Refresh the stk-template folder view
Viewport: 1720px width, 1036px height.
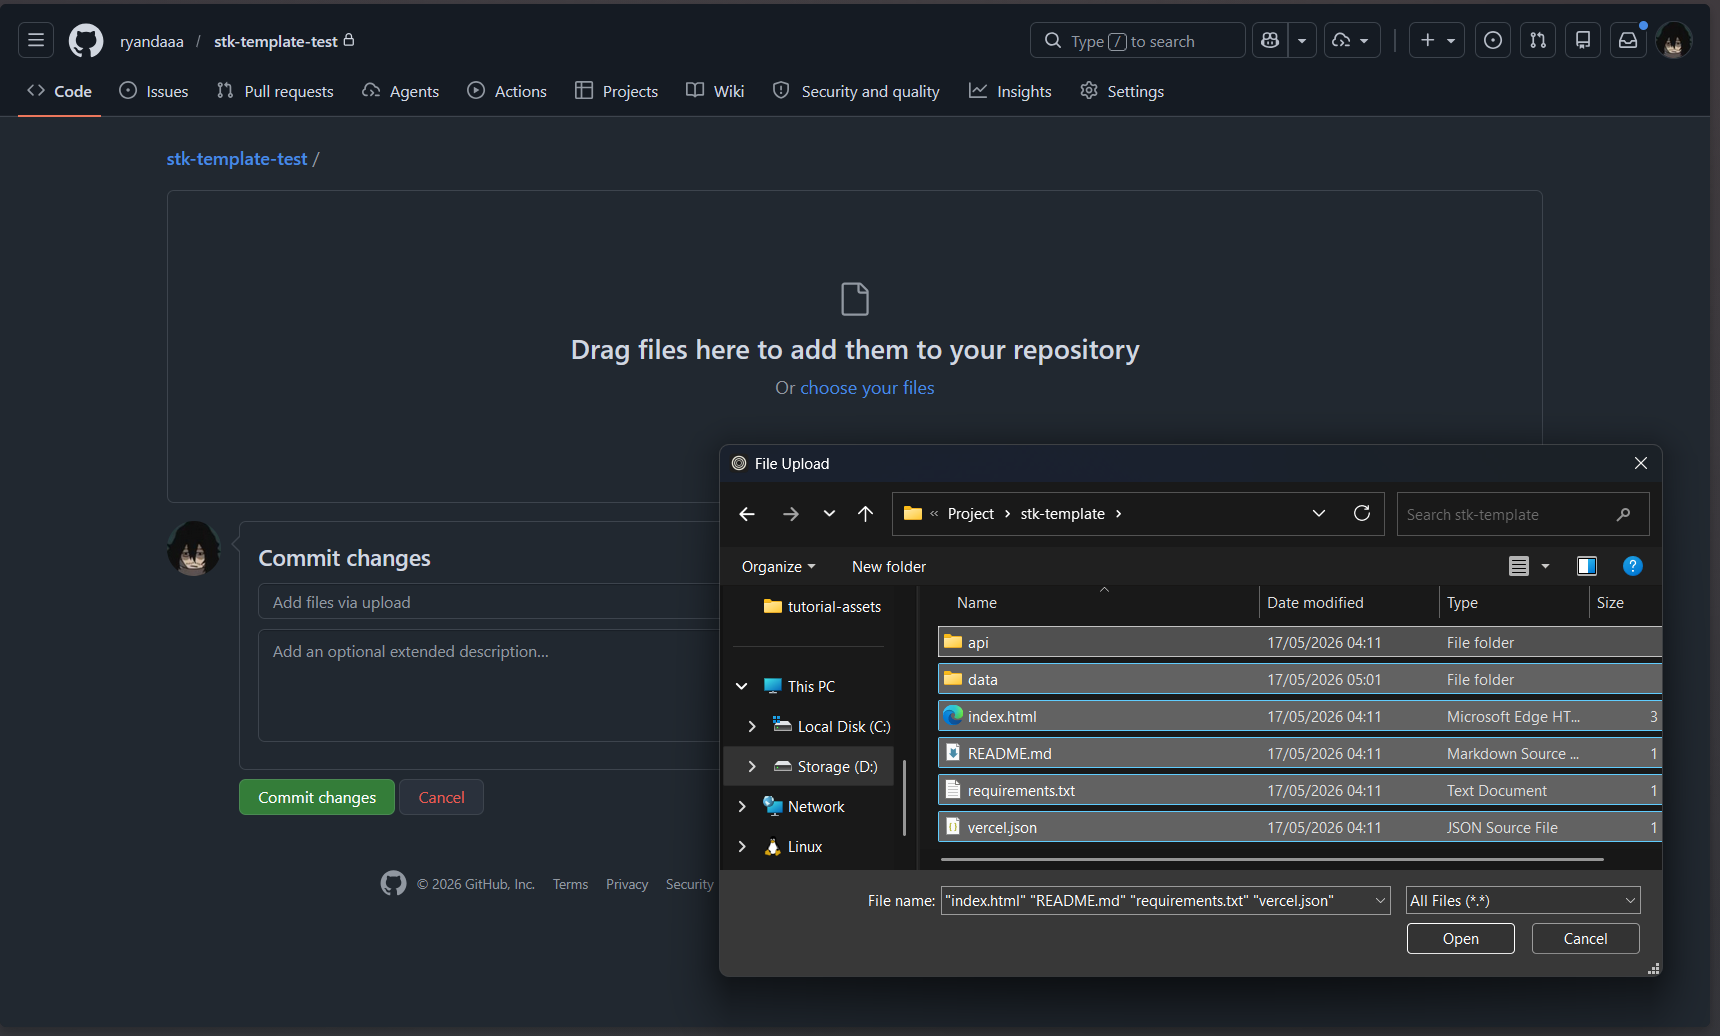(1362, 514)
